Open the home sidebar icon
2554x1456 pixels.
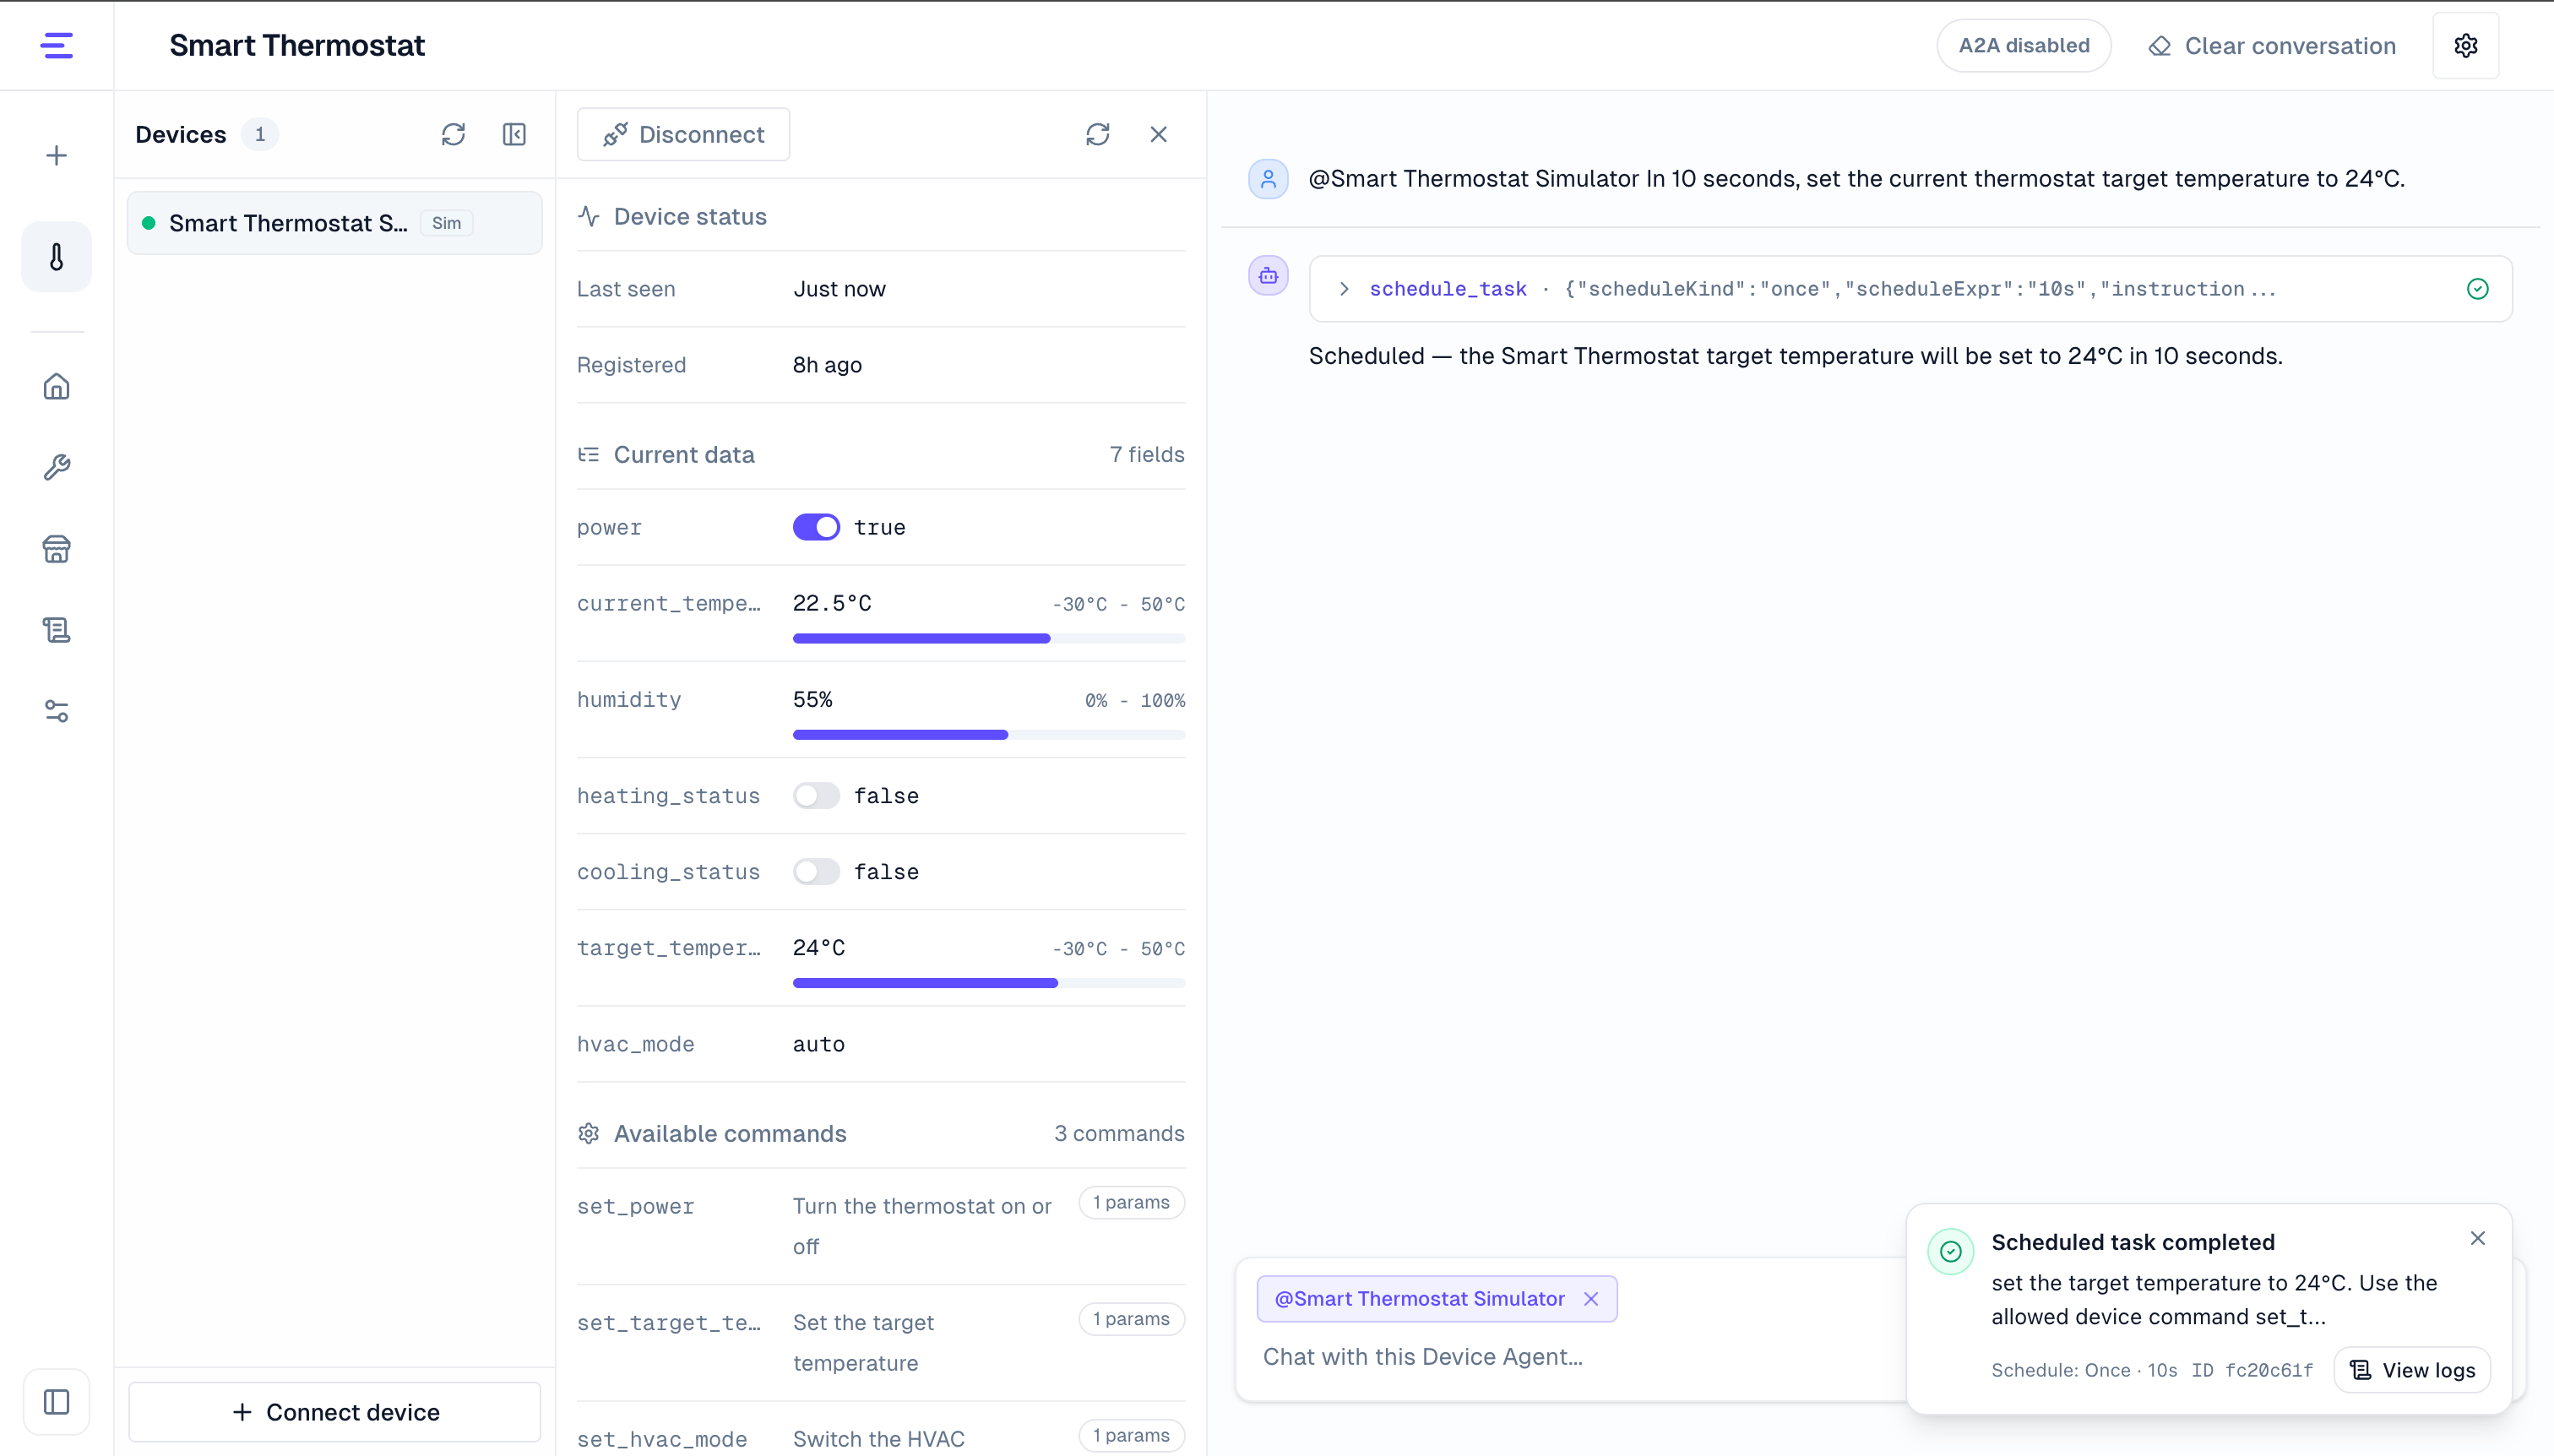(57, 386)
